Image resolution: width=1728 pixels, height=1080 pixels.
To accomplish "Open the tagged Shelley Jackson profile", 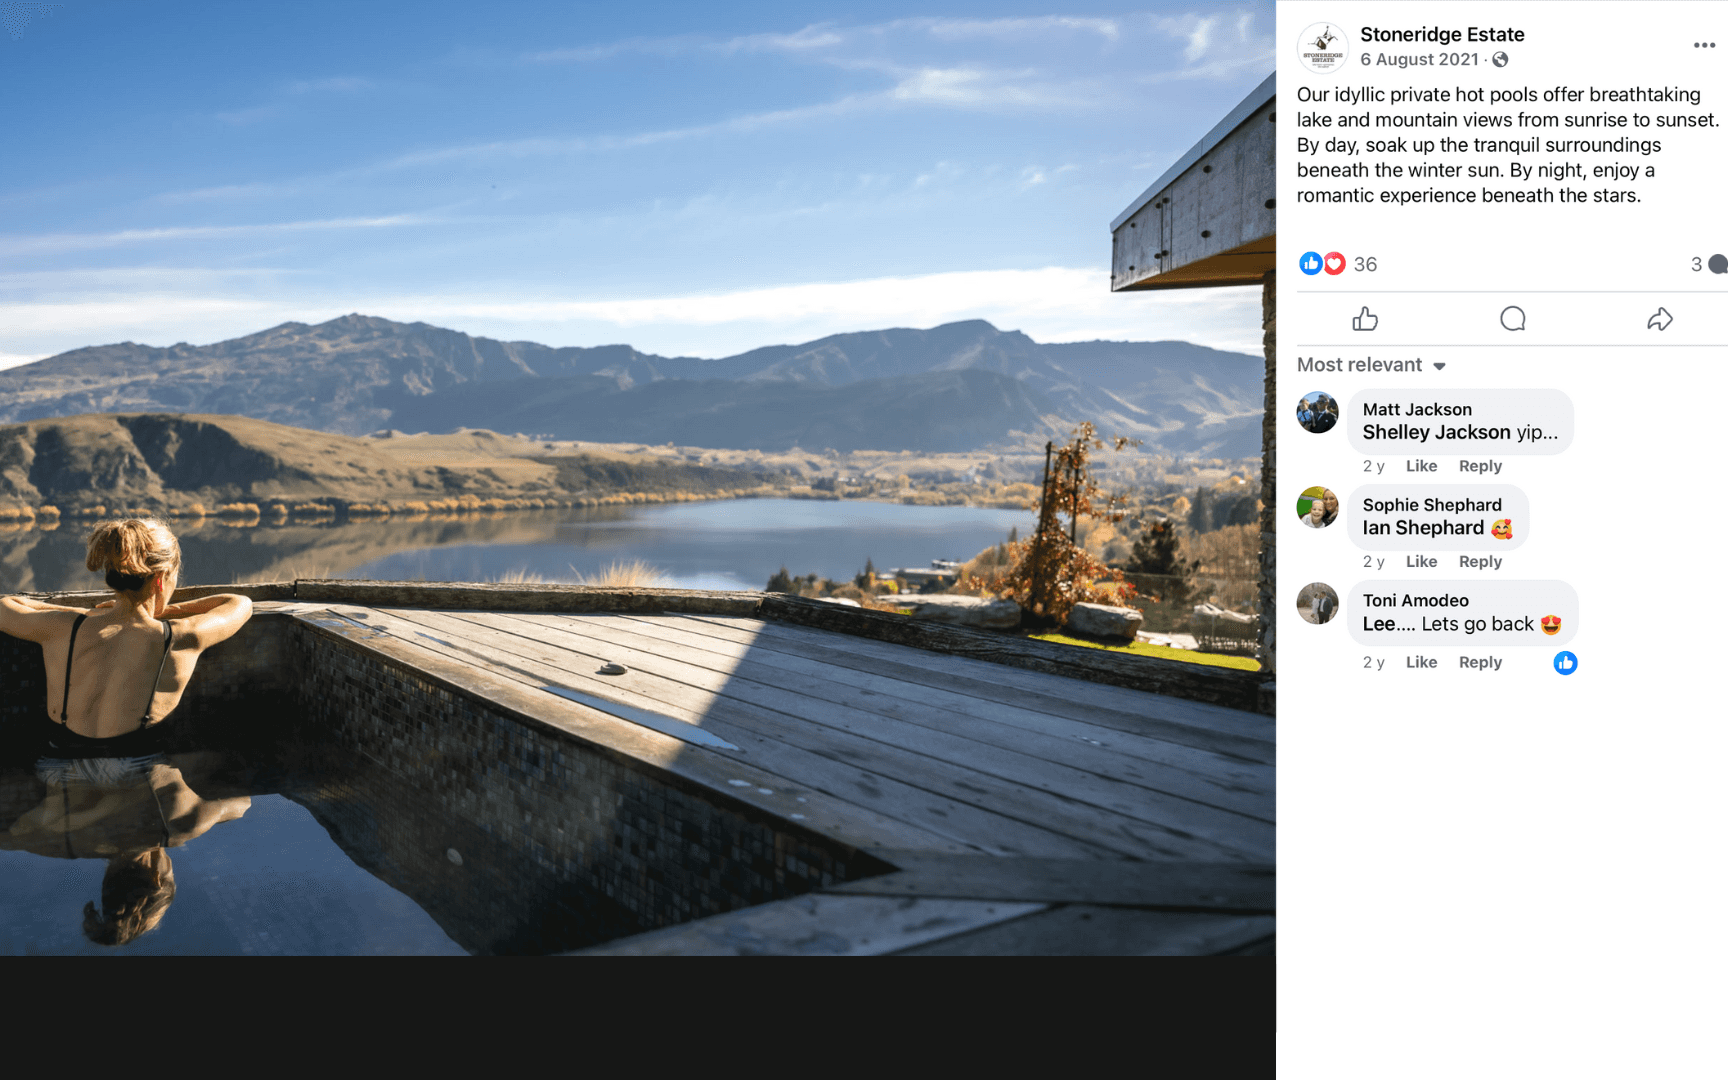I will point(1436,432).
